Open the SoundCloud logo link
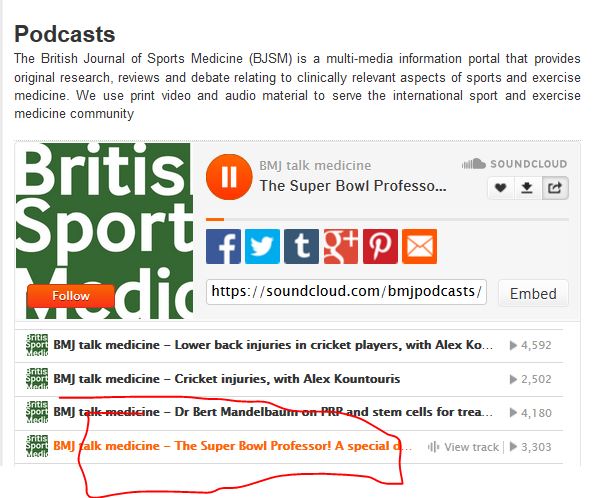 514,164
